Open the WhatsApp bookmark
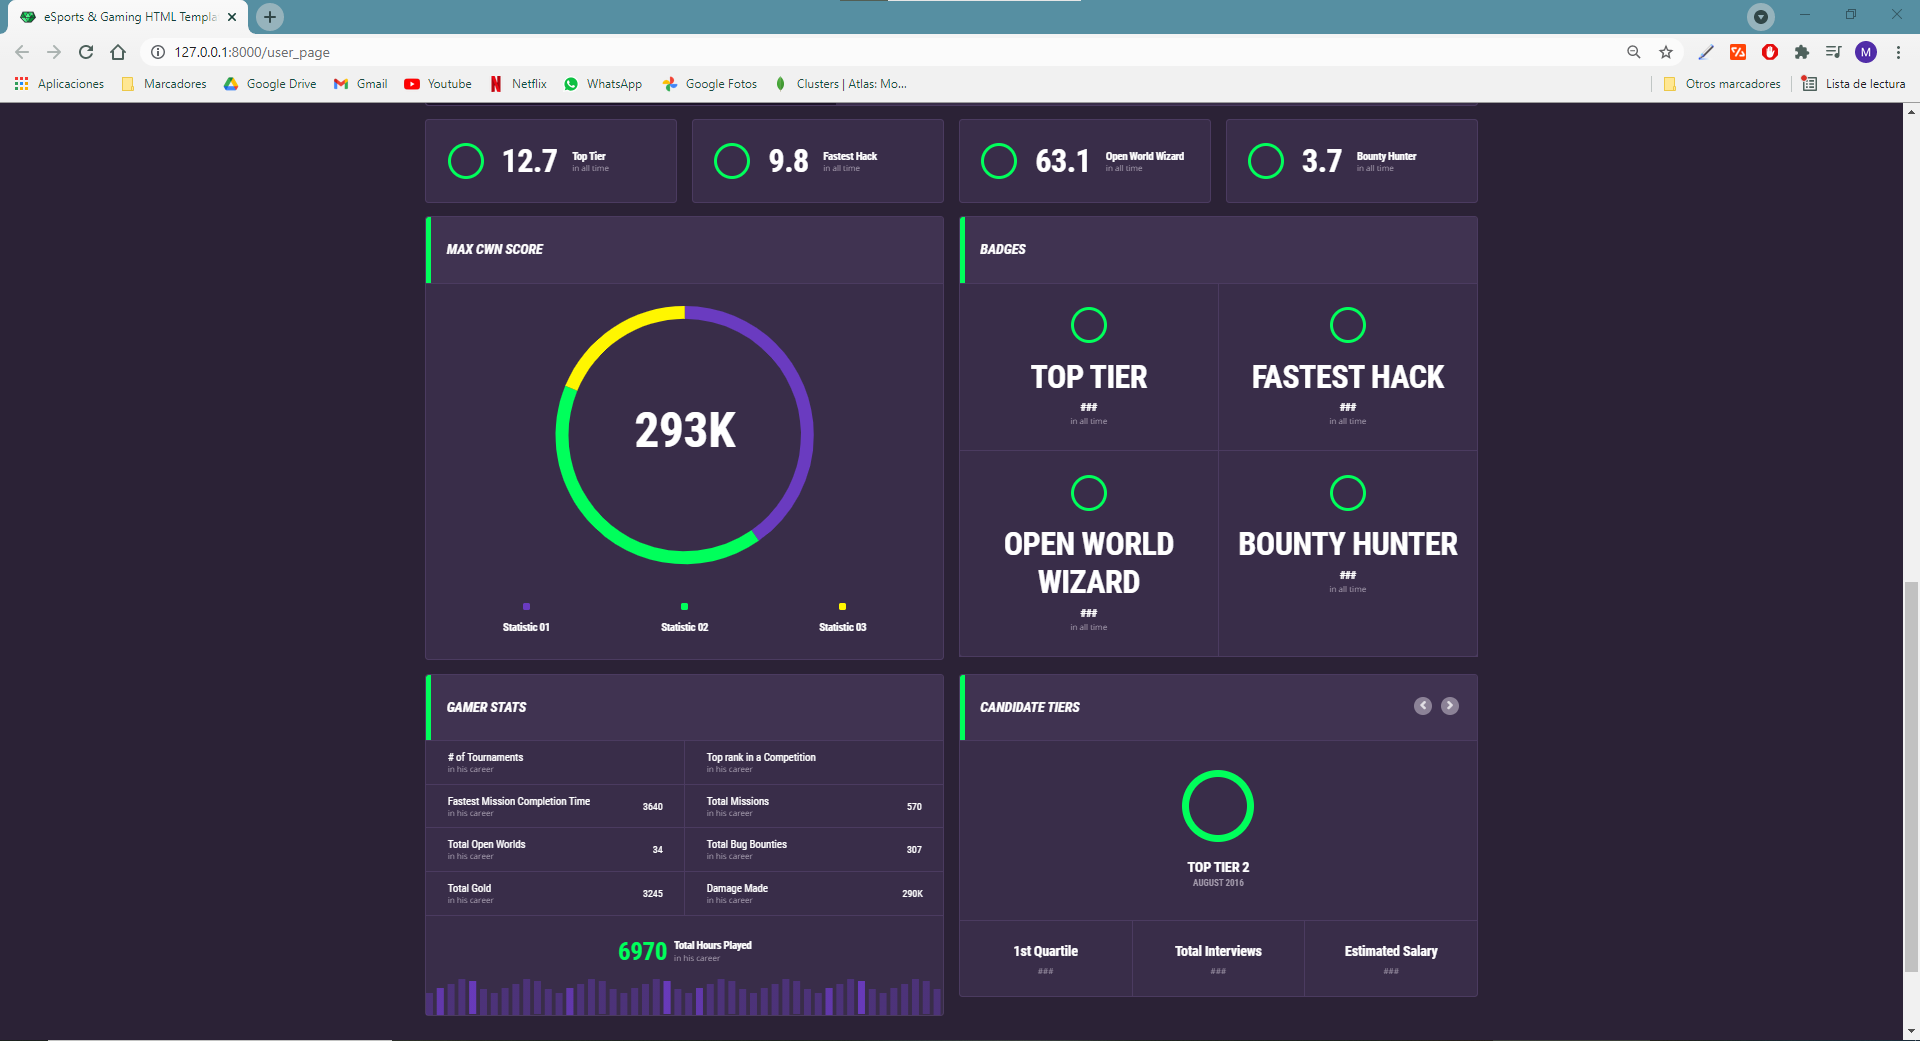 pos(603,84)
